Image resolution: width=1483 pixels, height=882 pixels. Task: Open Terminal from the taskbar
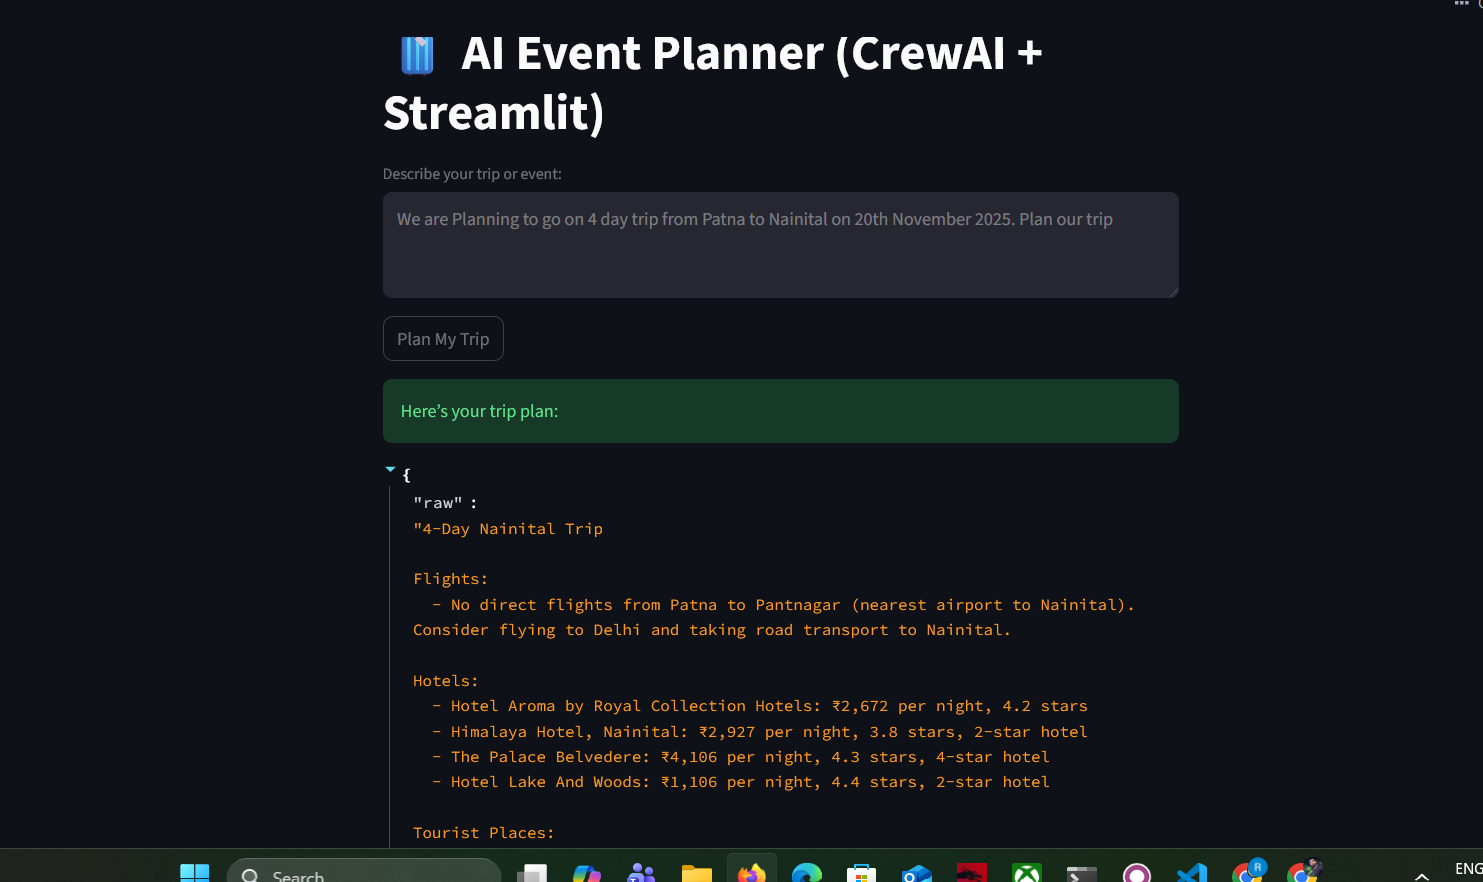[1081, 873]
